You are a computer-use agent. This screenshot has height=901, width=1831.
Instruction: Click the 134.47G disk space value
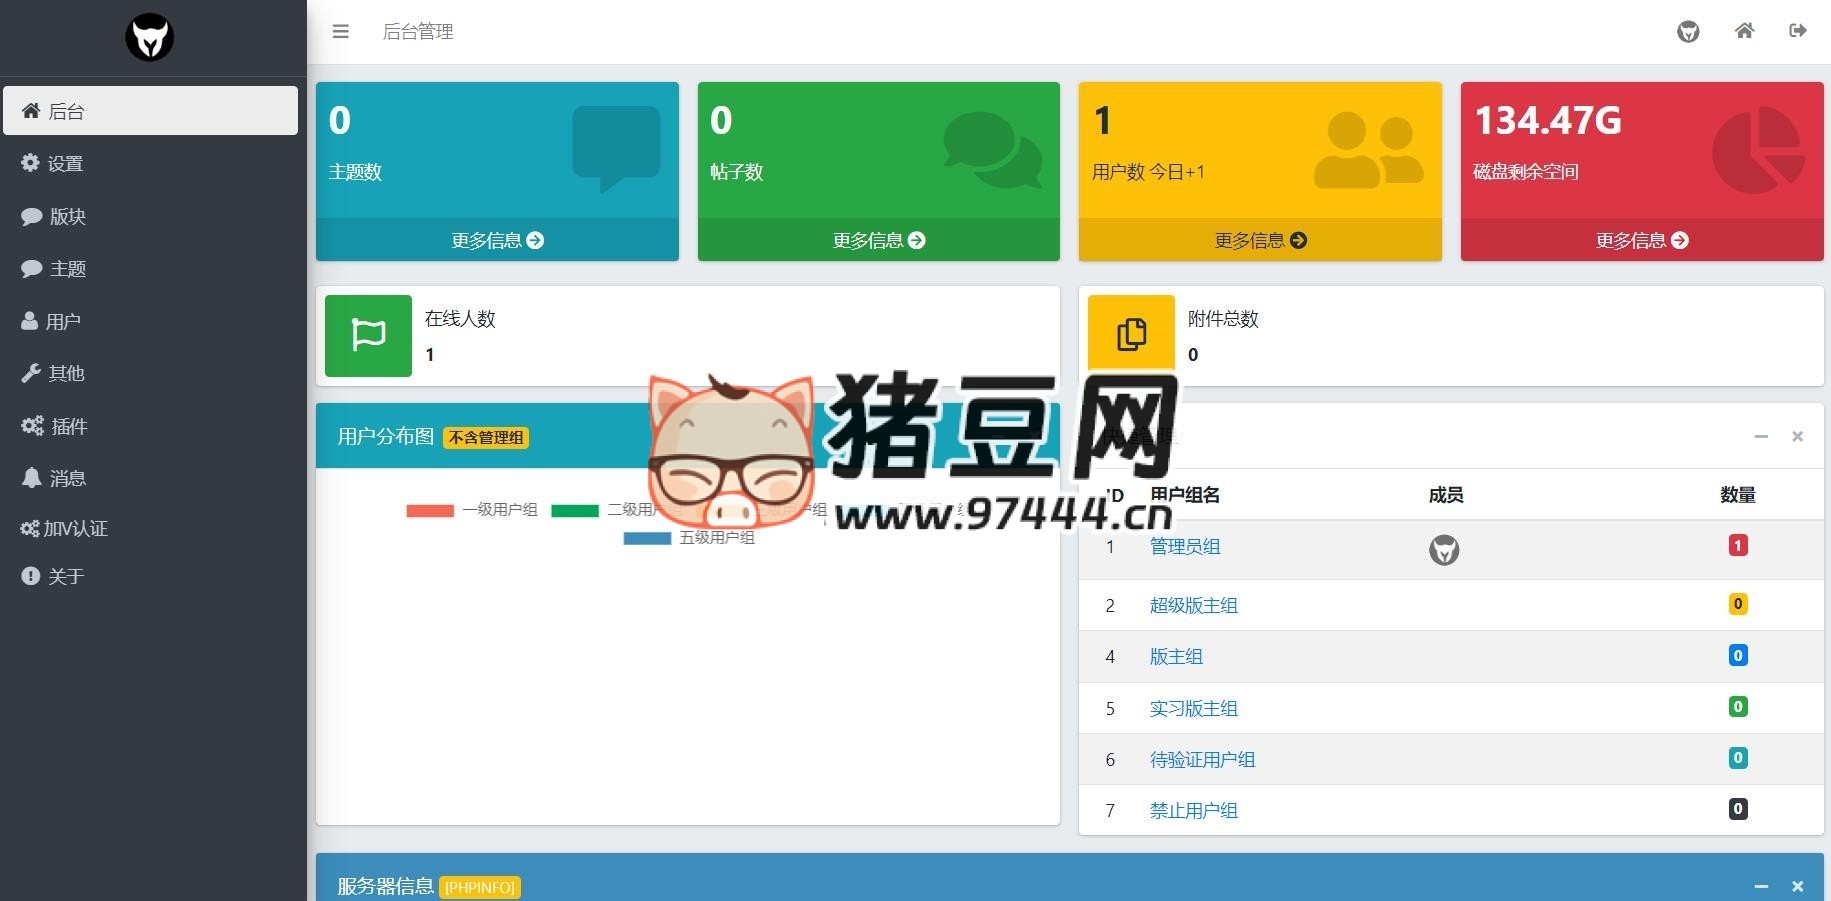pyautogui.click(x=1548, y=120)
